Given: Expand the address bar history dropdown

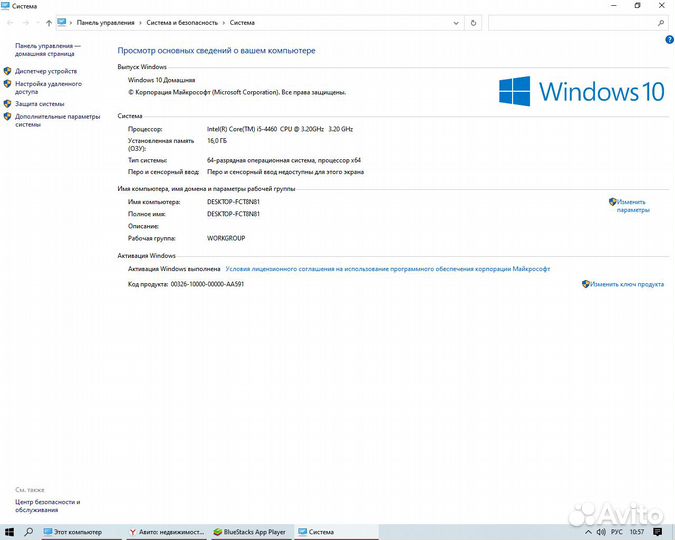Looking at the screenshot, I should pyautogui.click(x=456, y=23).
